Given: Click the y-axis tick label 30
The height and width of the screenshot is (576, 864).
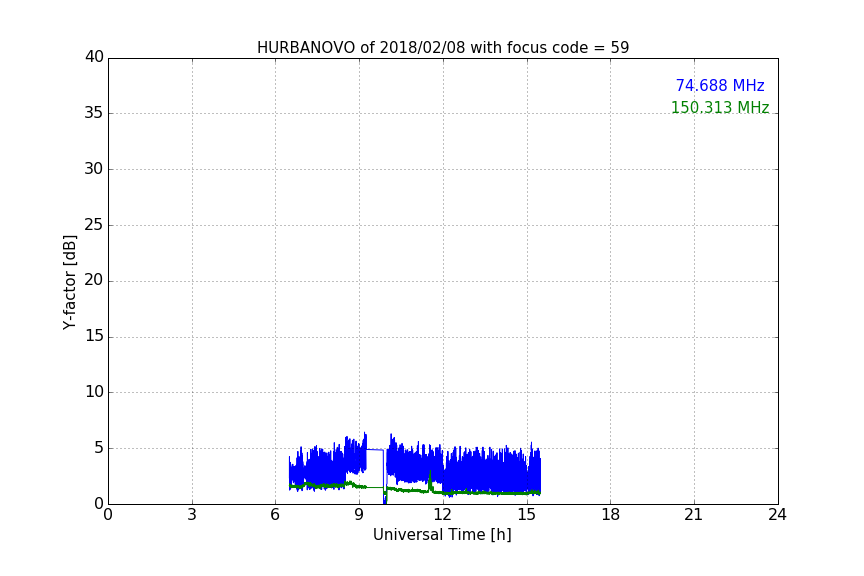Looking at the screenshot, I should [94, 169].
